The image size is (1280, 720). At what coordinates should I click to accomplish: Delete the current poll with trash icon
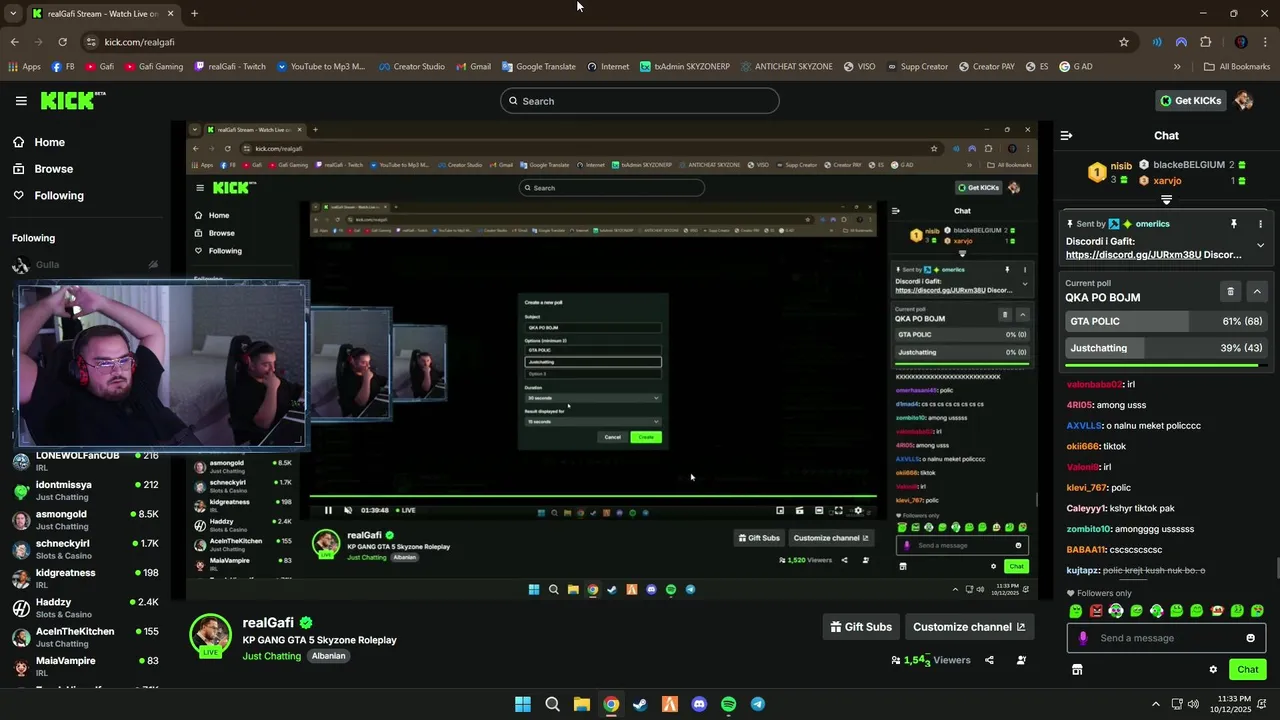click(1230, 291)
